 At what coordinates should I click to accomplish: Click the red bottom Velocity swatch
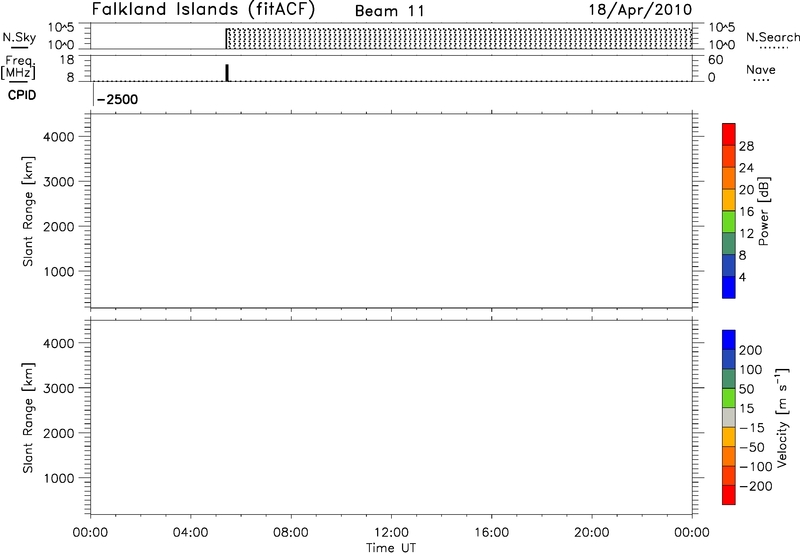pos(729,495)
